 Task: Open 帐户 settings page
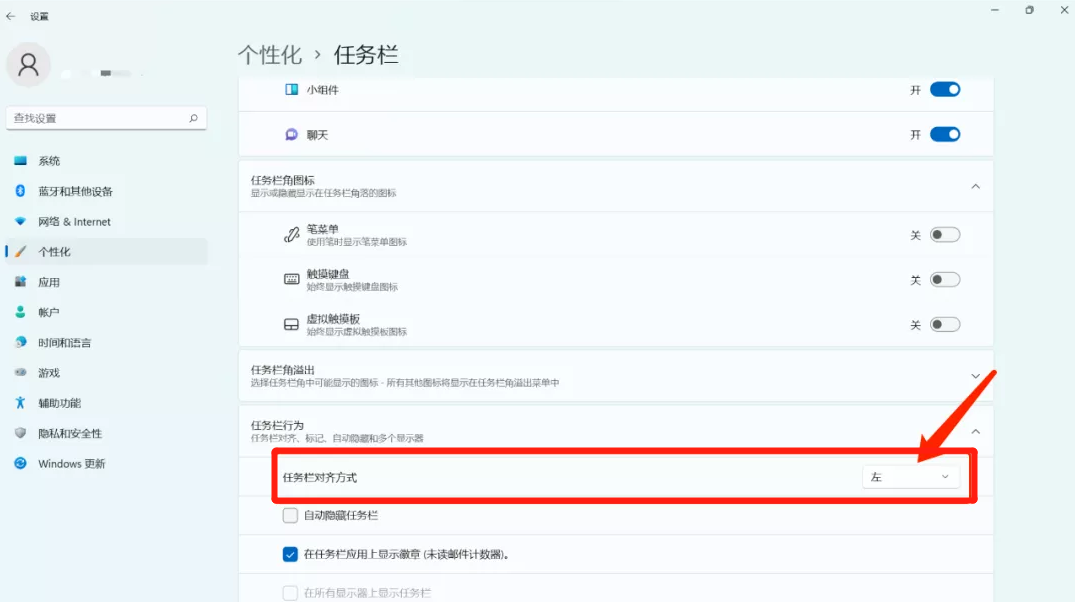(x=106, y=312)
